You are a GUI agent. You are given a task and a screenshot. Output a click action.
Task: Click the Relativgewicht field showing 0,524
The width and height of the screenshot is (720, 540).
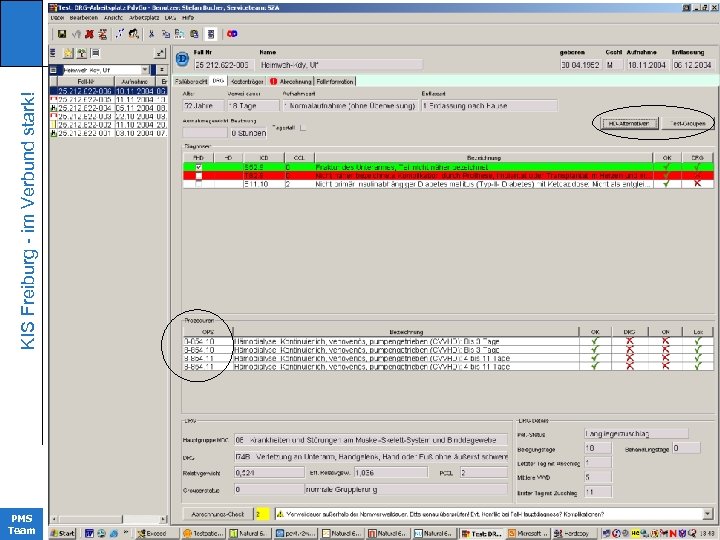coord(269,472)
